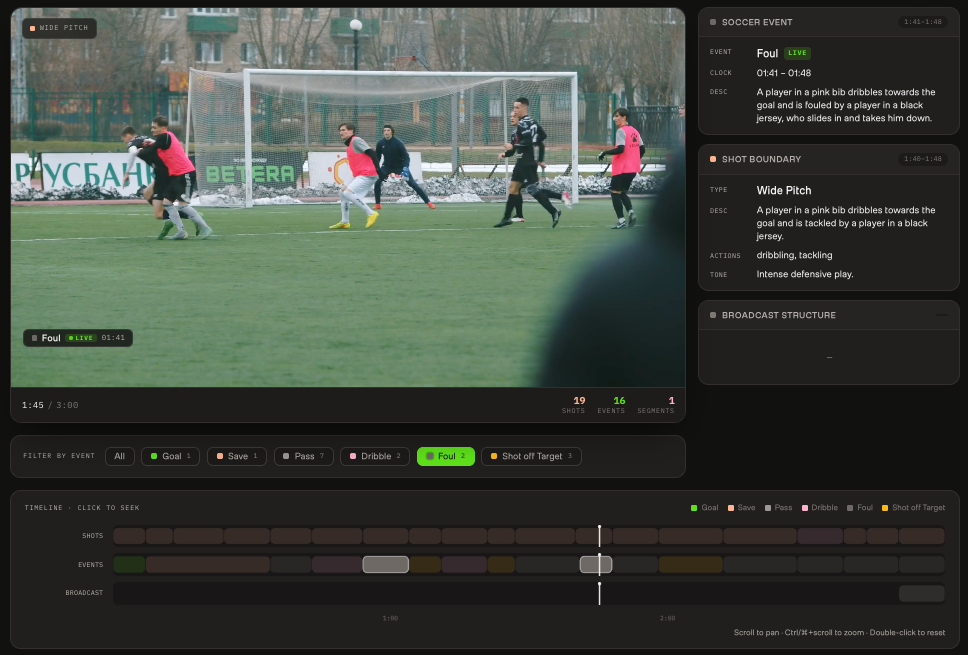Viewport: 968px width, 655px height.
Task: Click the 'TIMELINE · CLICK TO SEEK' heading
Action: point(82,508)
